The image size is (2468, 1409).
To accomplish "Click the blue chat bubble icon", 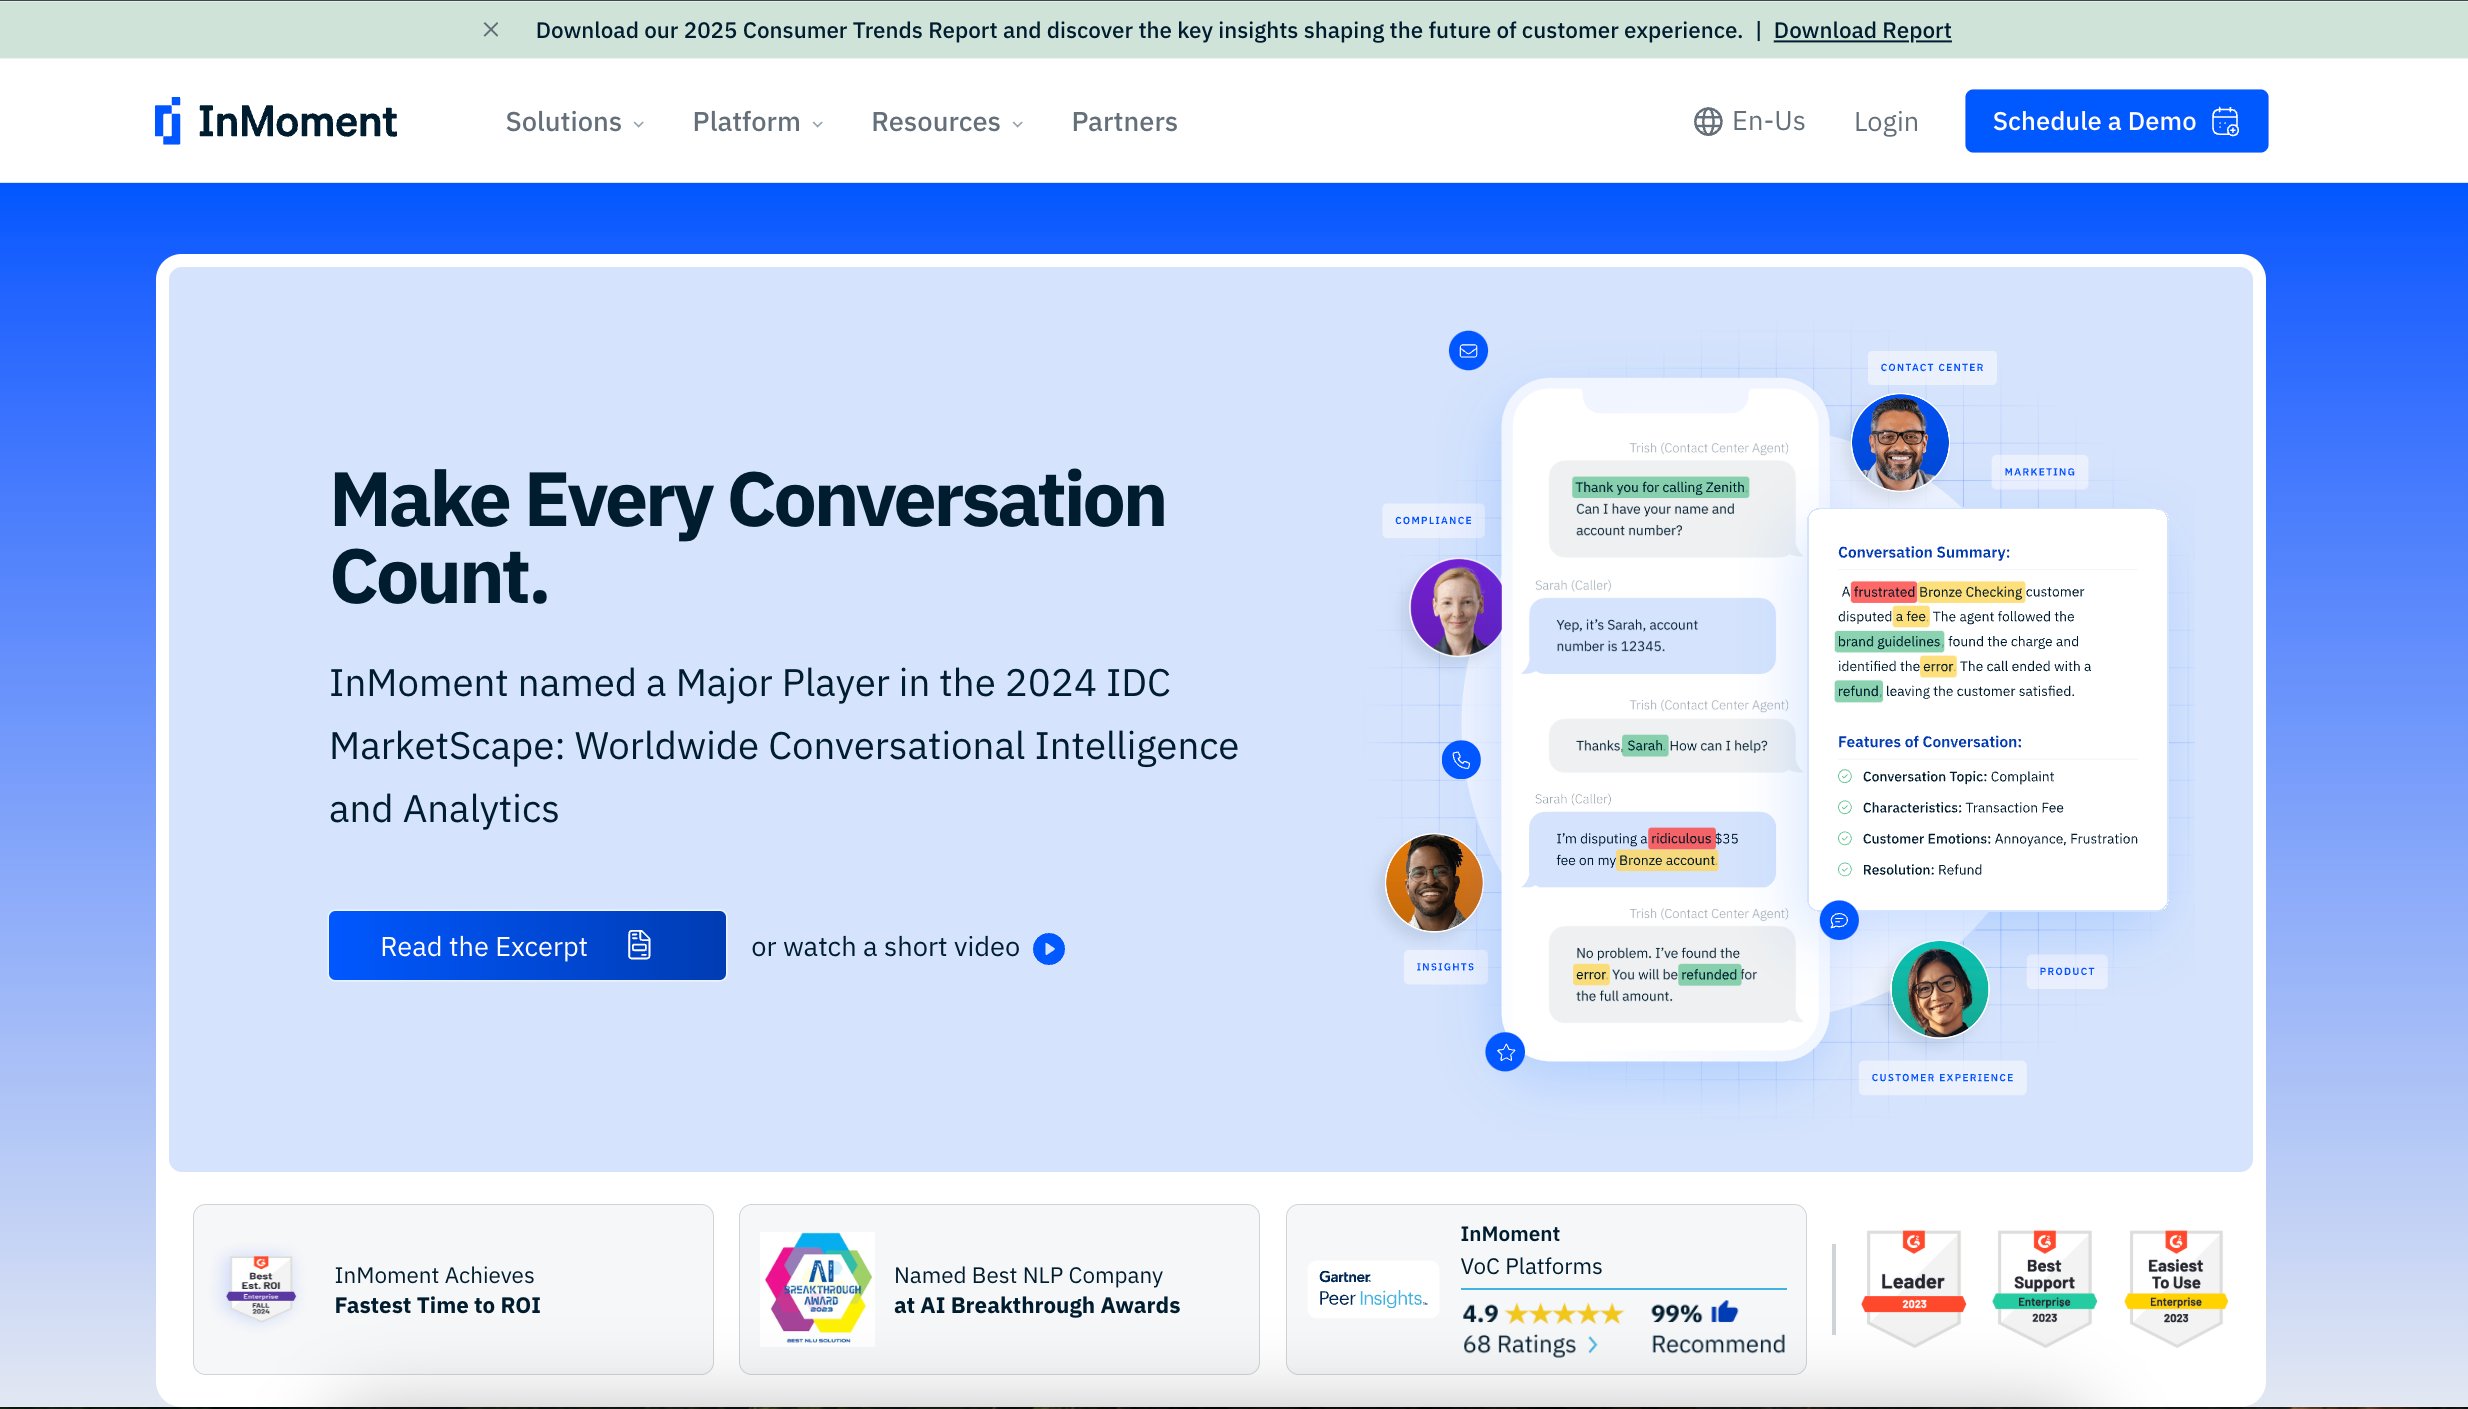I will 1838,920.
